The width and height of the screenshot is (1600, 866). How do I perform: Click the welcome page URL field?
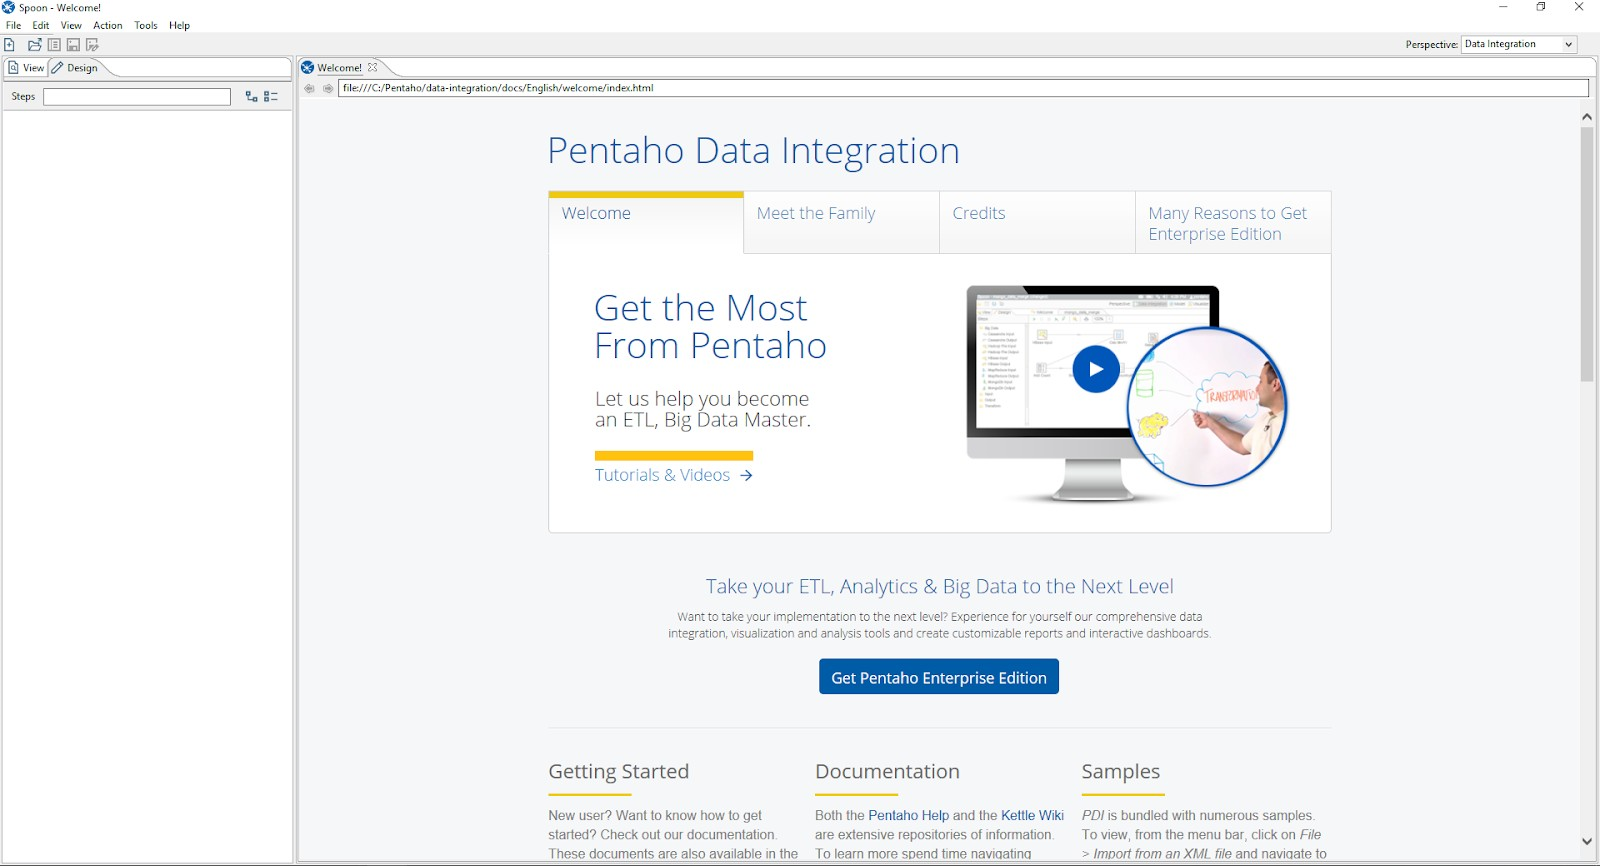tap(963, 88)
